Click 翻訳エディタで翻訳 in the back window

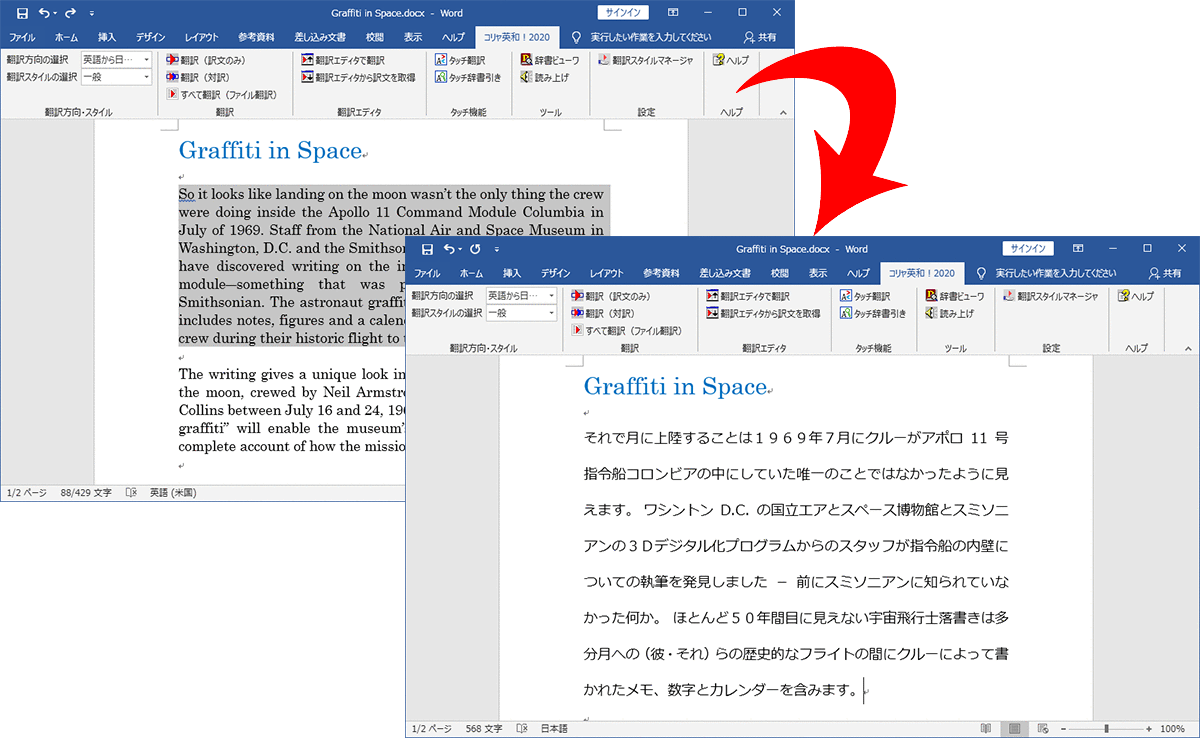pyautogui.click(x=343, y=60)
